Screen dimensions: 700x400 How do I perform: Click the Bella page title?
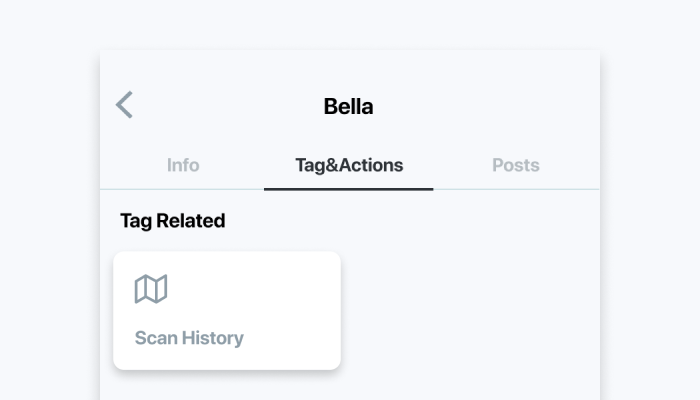[348, 106]
